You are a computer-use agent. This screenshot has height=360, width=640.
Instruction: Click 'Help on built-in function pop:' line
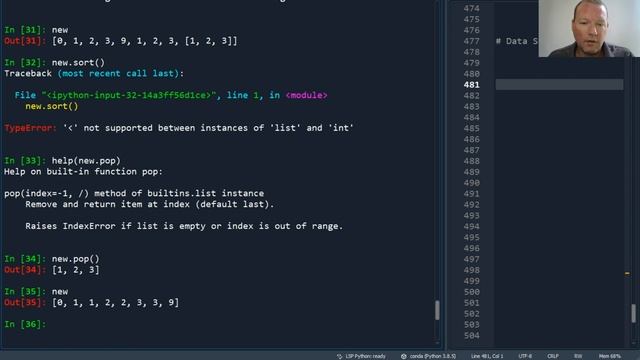click(x=83, y=171)
